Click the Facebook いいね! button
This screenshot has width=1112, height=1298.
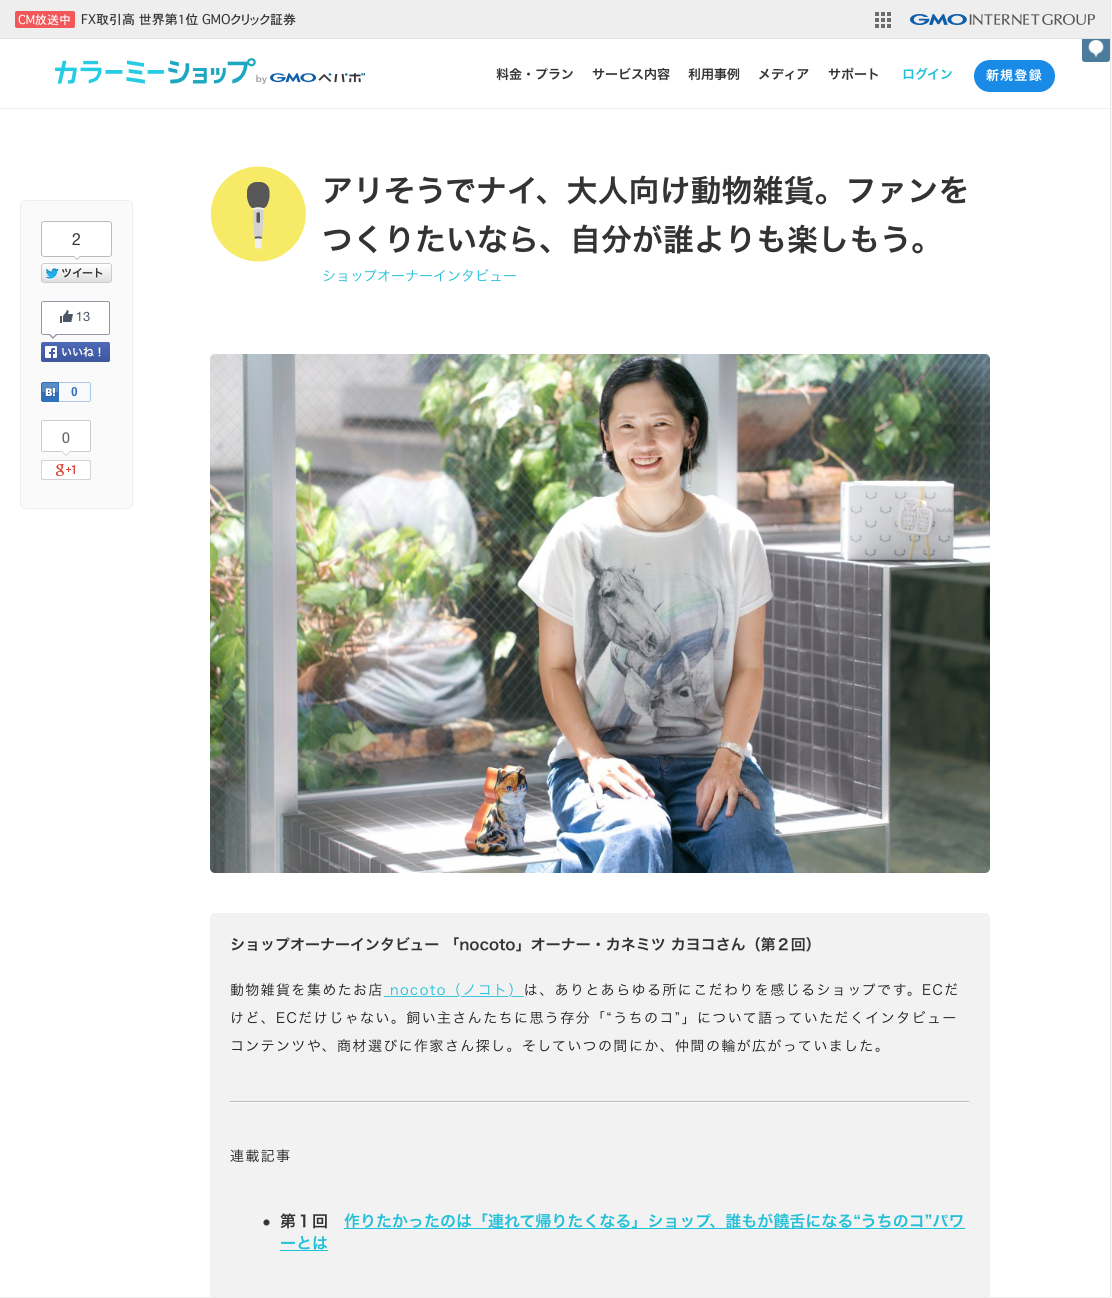coord(75,352)
